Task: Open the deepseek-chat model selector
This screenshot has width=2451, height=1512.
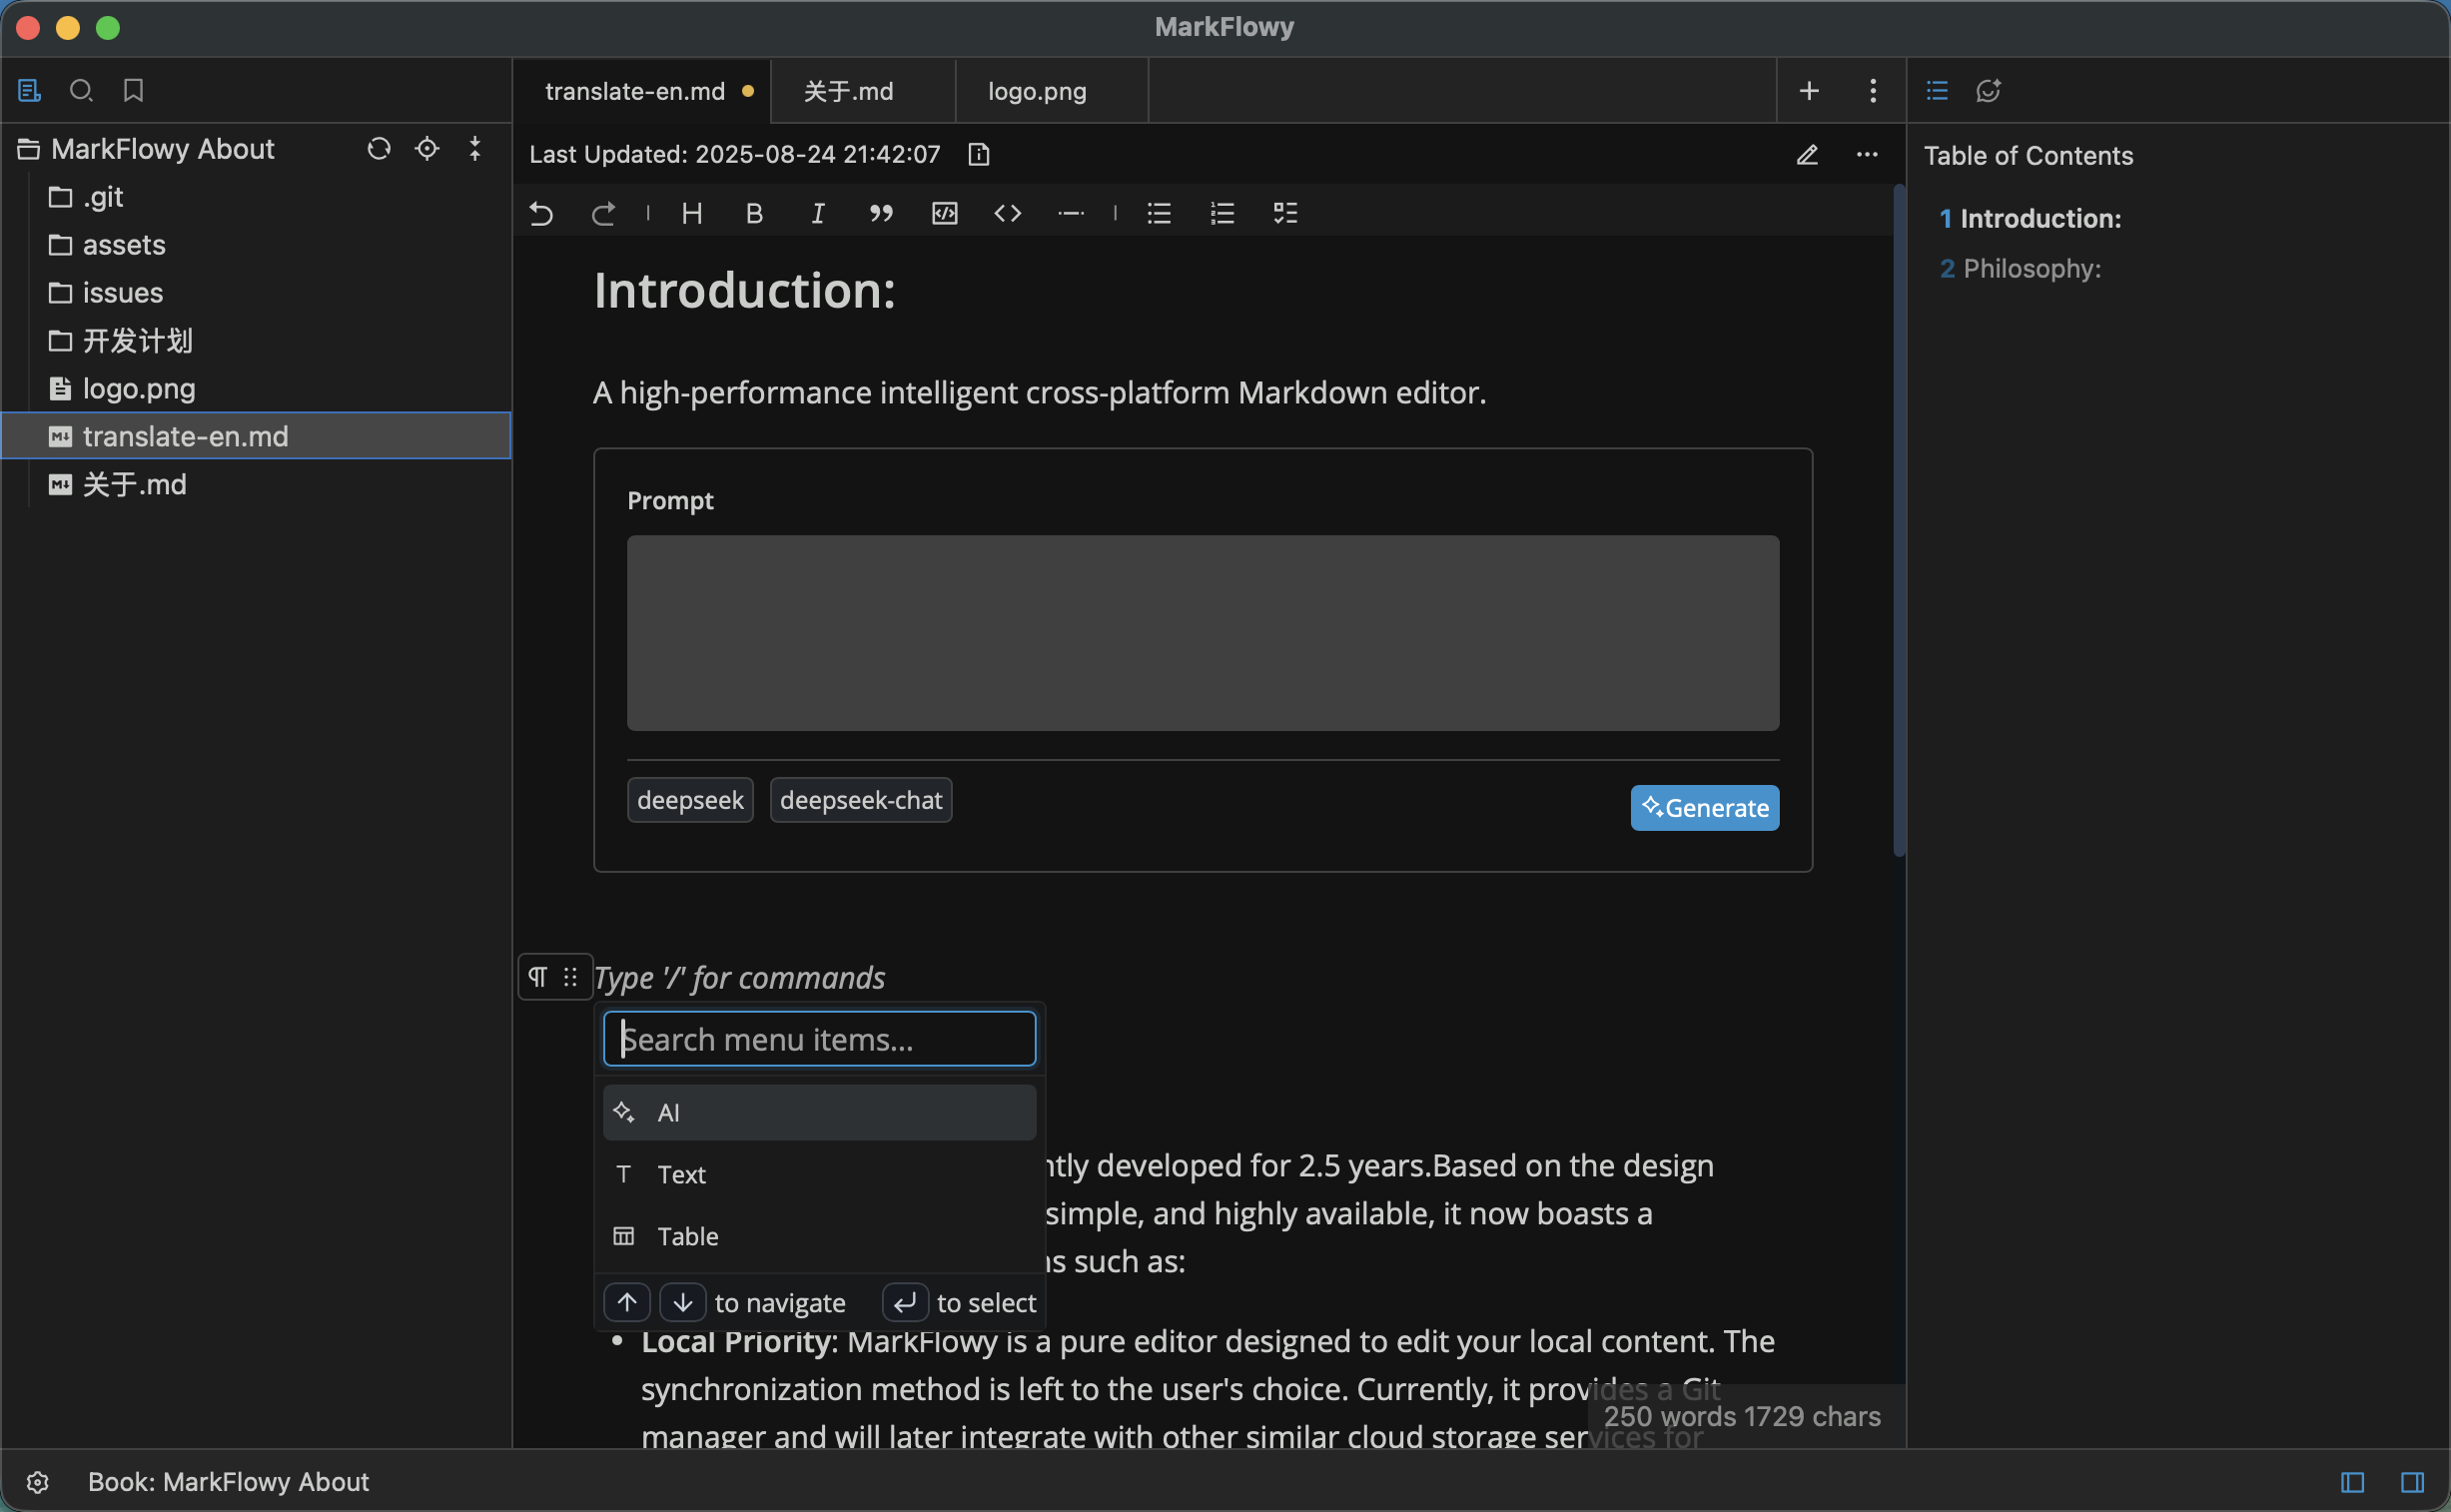Action: pos(860,800)
